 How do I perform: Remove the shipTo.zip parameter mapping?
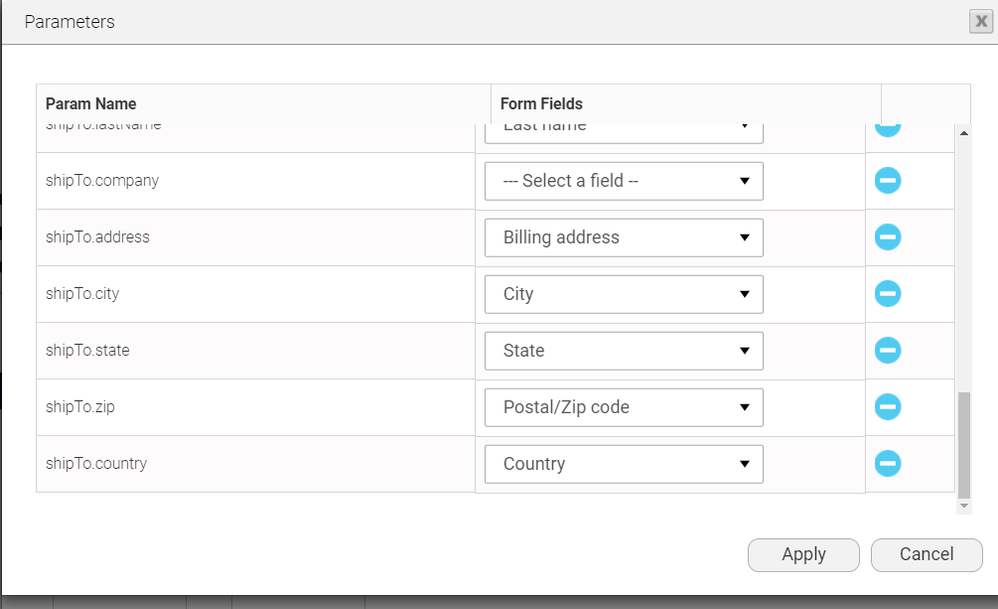(x=888, y=407)
